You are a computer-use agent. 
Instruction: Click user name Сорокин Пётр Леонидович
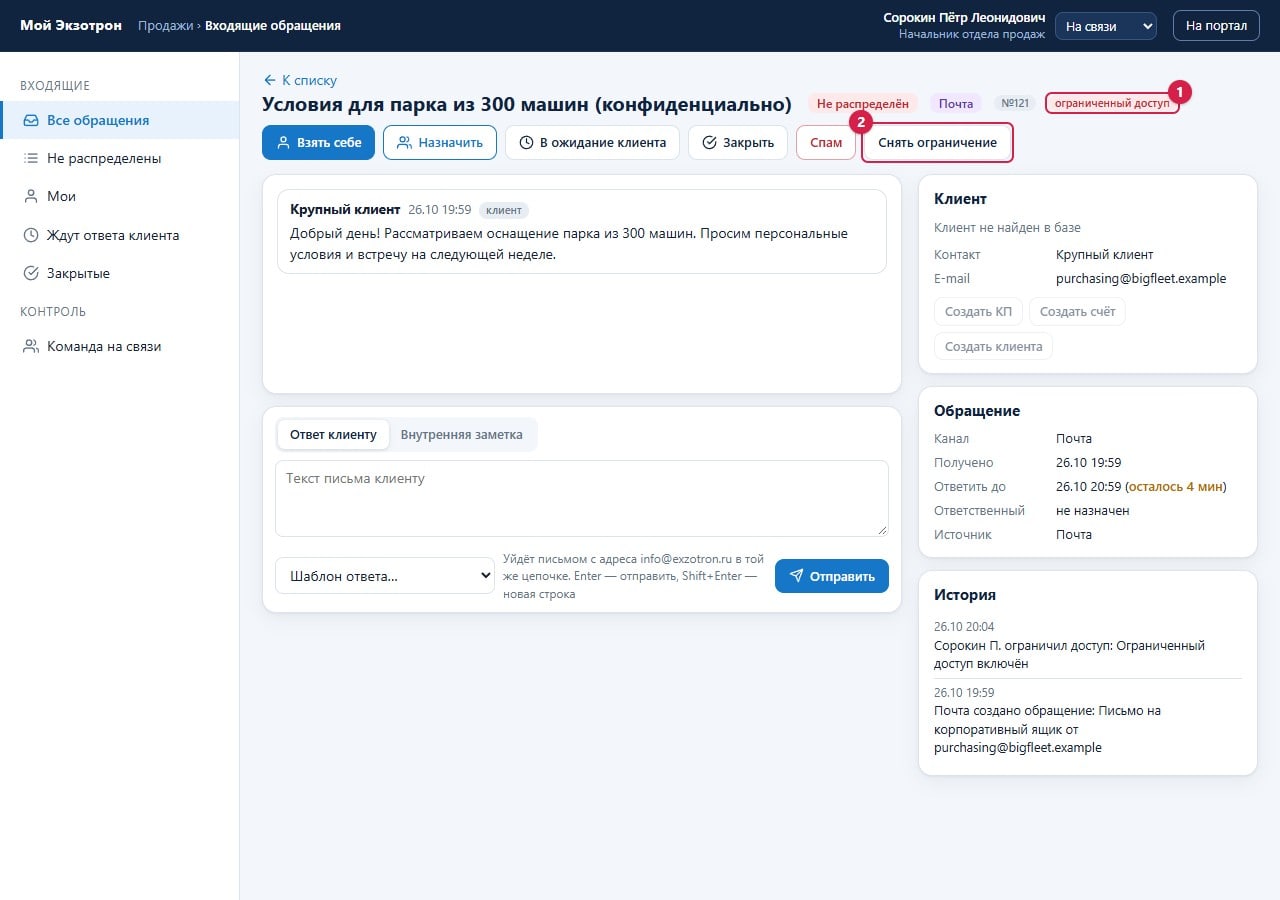(x=964, y=18)
